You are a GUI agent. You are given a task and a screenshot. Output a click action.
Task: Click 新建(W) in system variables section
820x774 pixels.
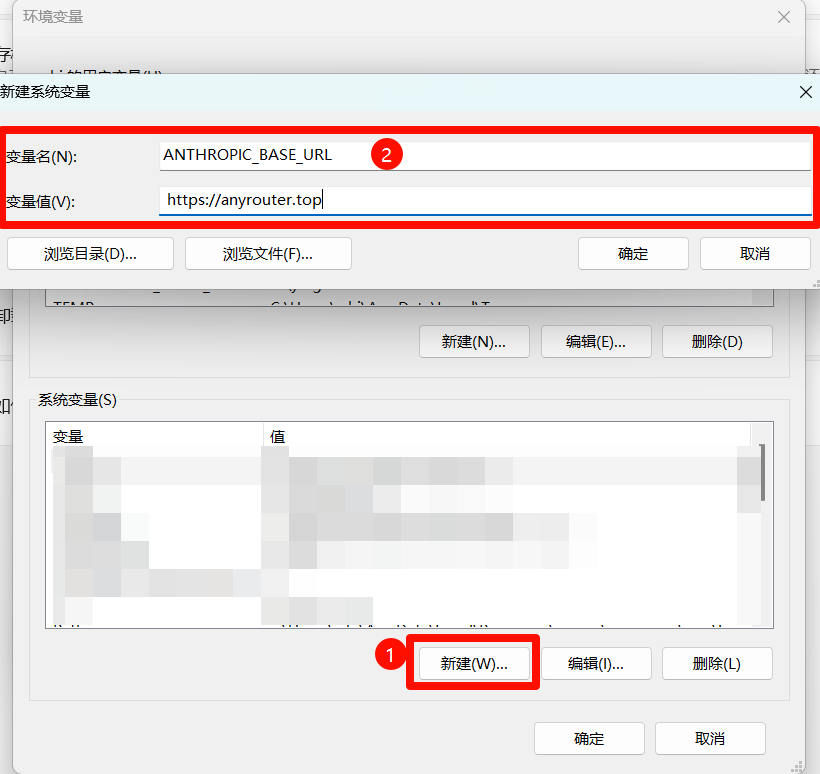(x=474, y=664)
